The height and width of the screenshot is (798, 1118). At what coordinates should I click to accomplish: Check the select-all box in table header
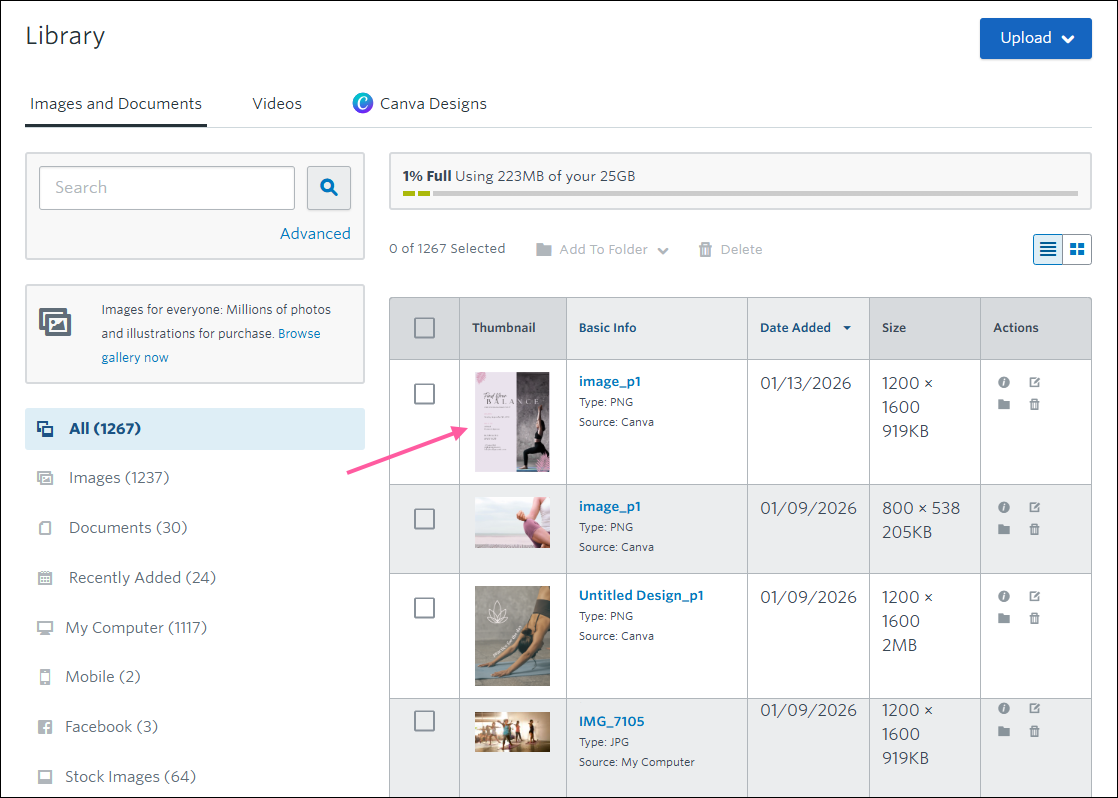coord(424,327)
